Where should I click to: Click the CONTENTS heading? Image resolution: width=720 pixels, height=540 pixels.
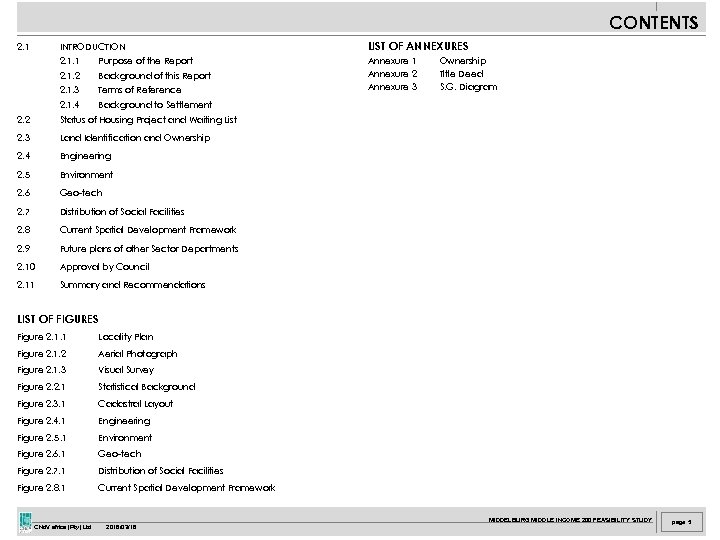(653, 22)
